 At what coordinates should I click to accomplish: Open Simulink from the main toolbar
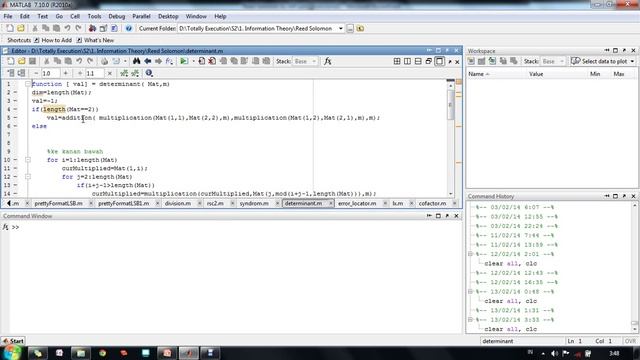92,28
